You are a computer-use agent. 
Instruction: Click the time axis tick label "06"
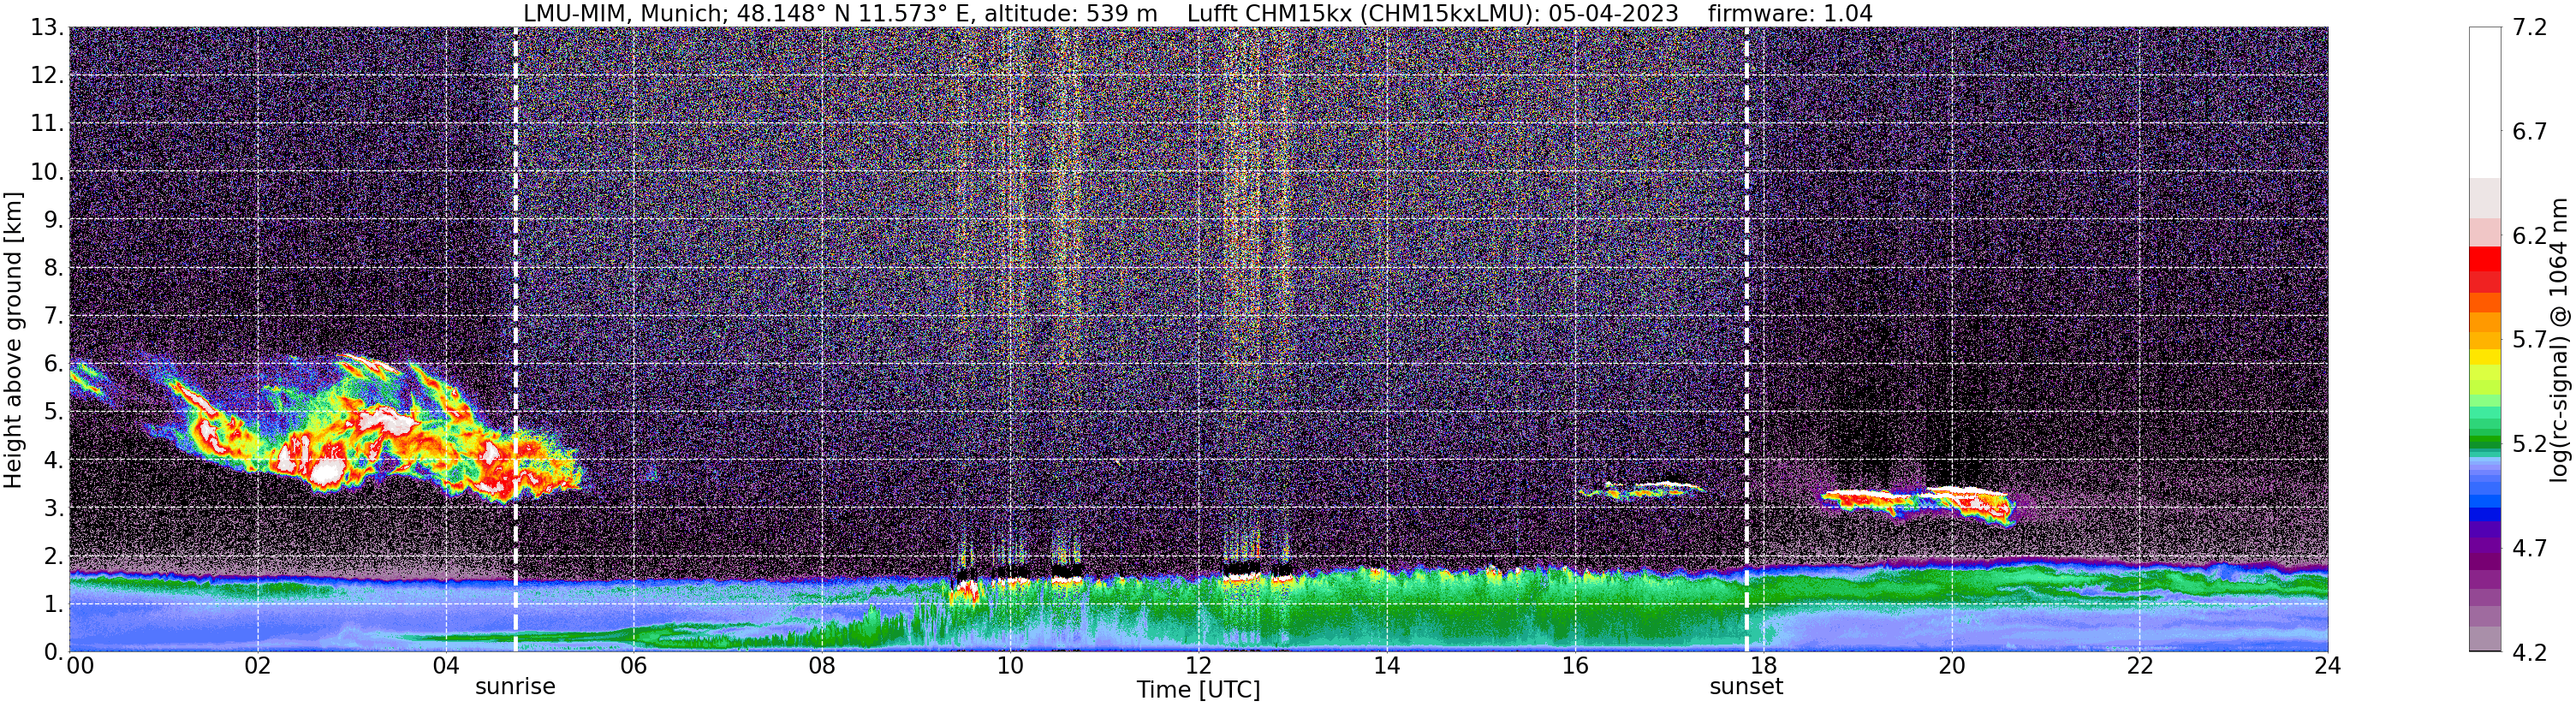click(634, 666)
